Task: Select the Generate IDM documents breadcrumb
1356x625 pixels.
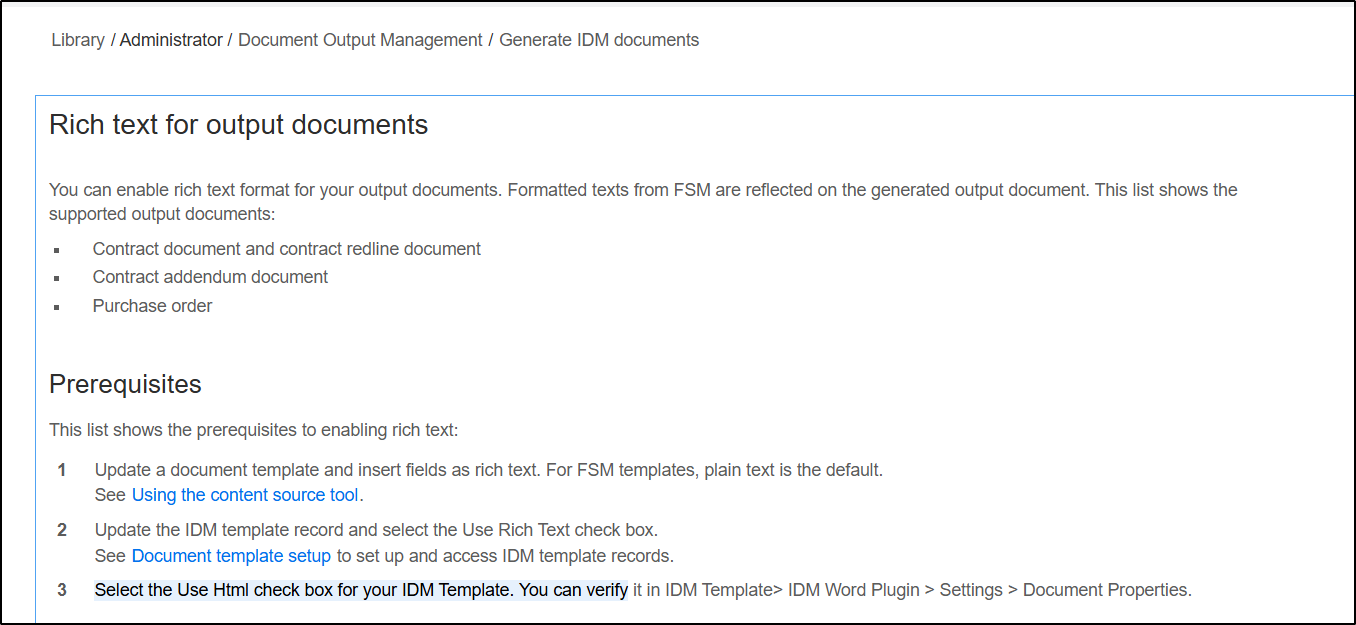Action: (x=599, y=41)
